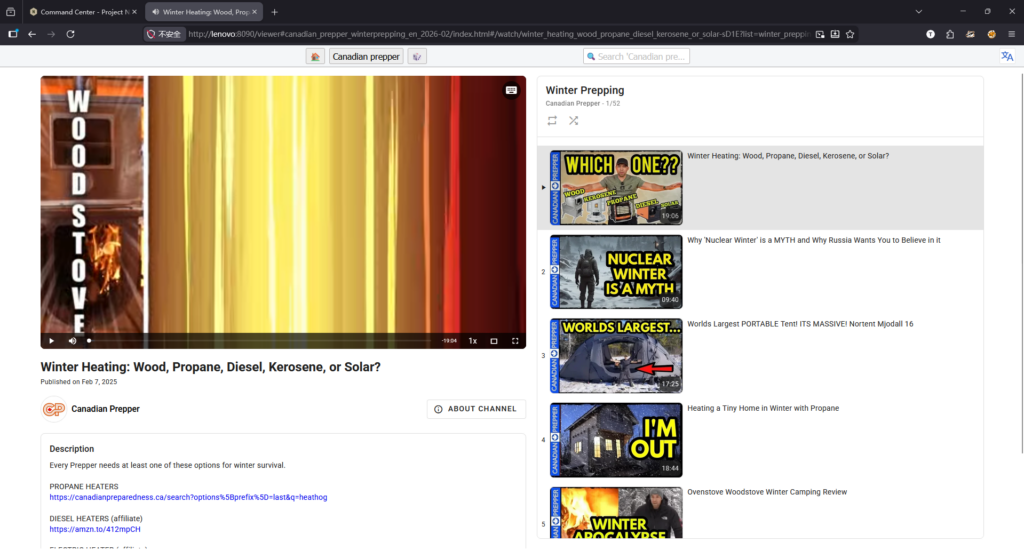Open the 1x playback speed menu
The height and width of the screenshot is (550, 1024).
tap(473, 341)
